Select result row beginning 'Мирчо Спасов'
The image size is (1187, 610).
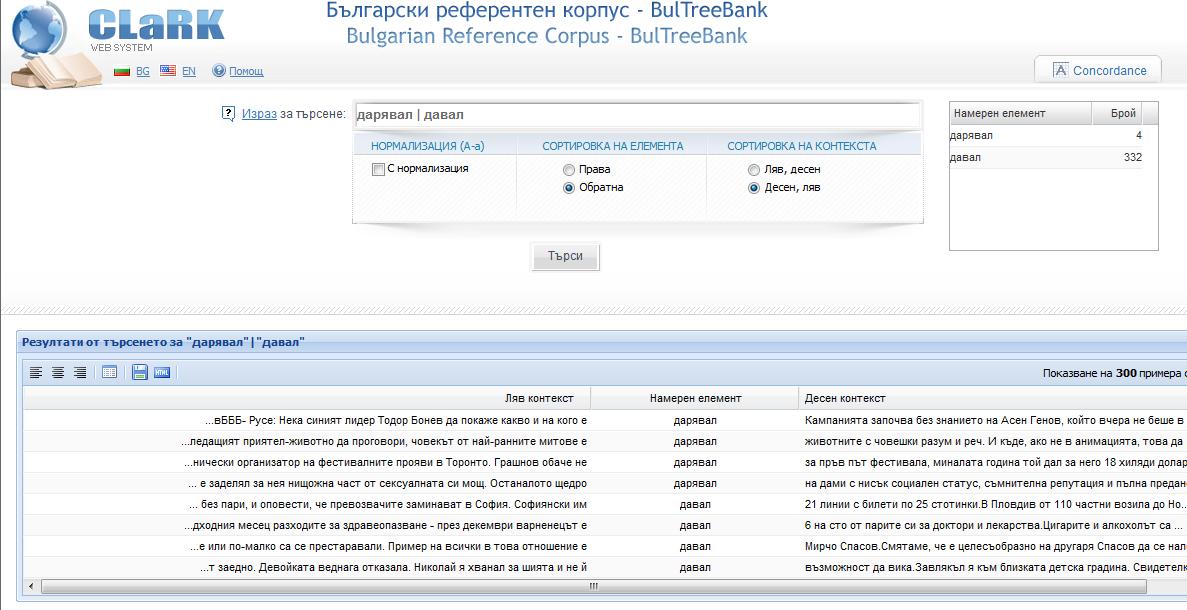pos(605,546)
